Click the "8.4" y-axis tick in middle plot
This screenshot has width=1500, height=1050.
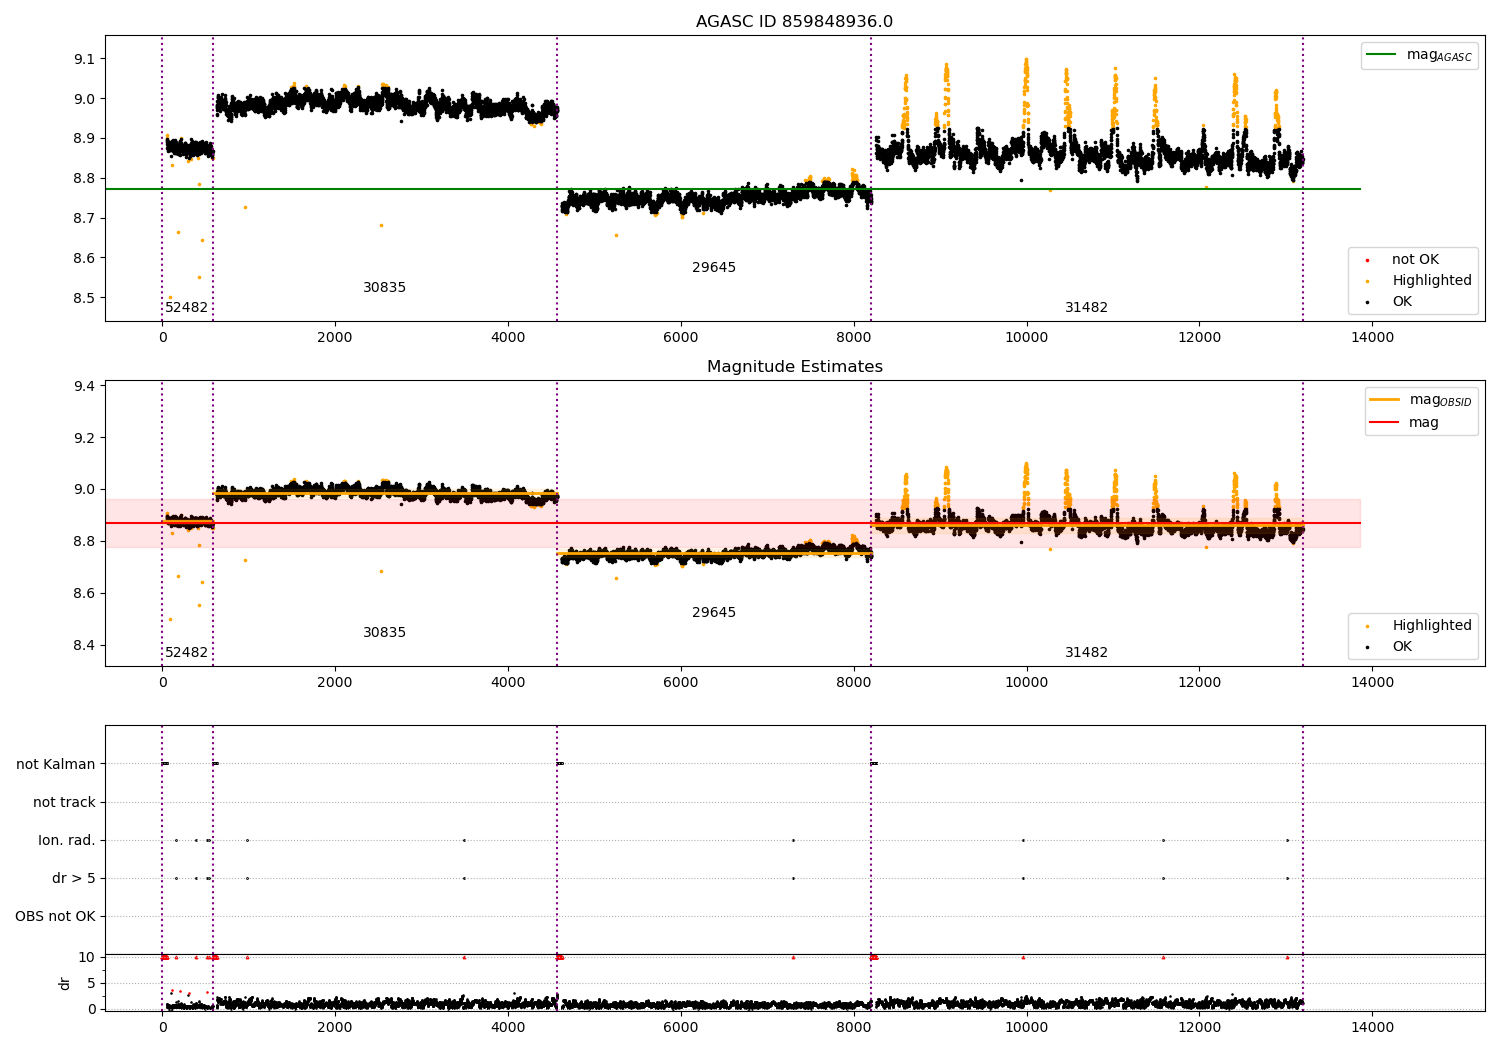click(85, 645)
